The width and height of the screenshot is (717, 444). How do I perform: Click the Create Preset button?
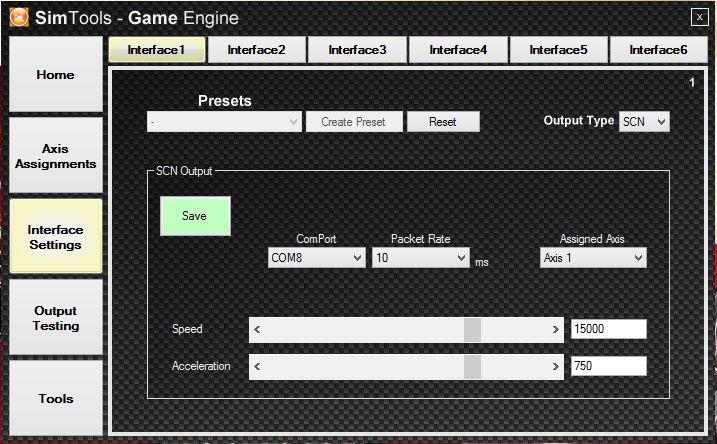pos(354,122)
